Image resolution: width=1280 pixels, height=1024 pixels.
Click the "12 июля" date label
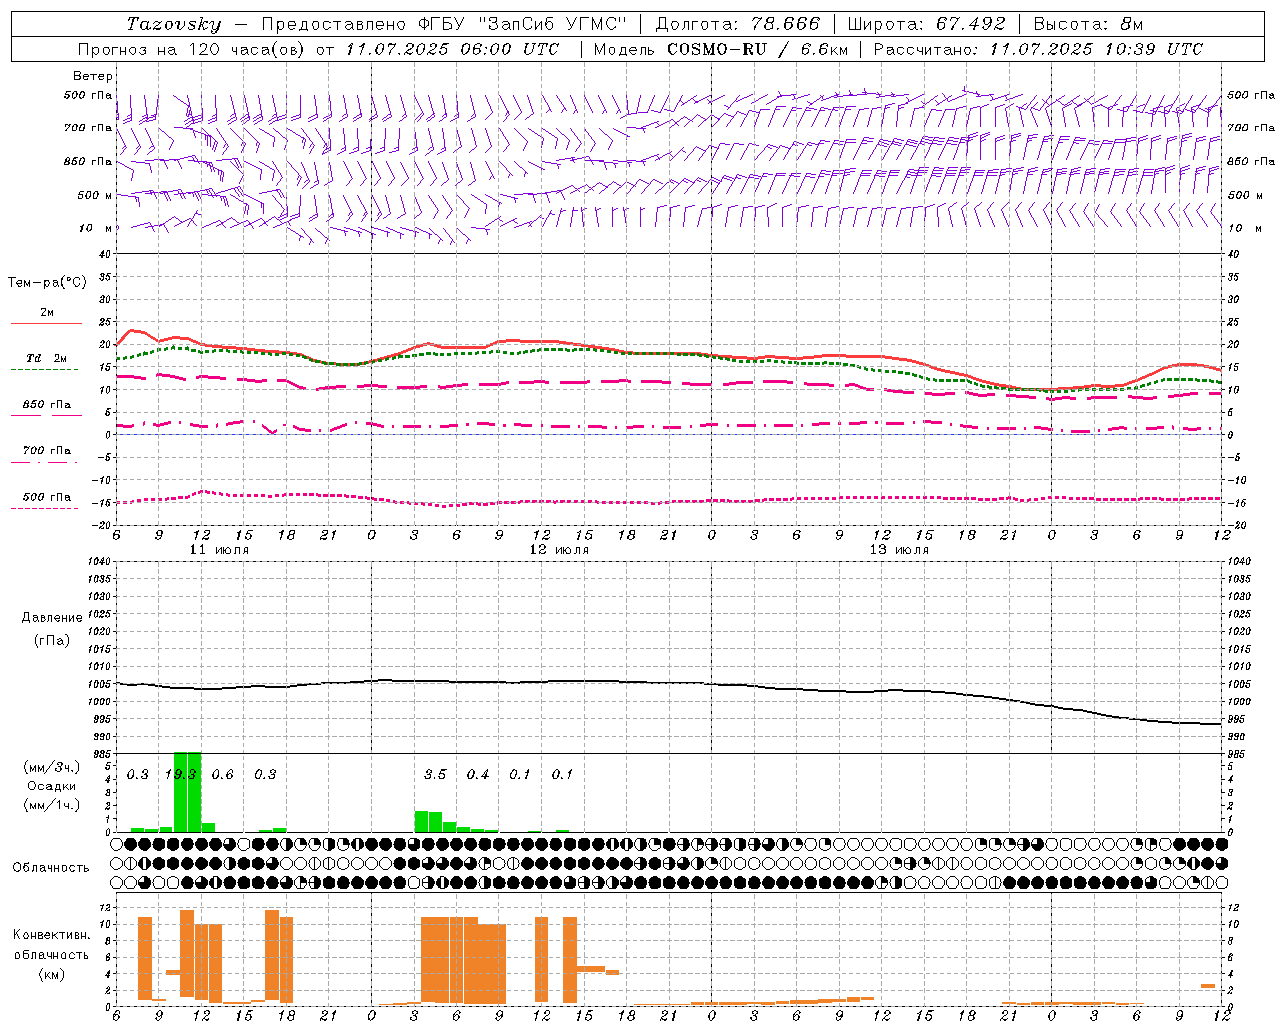559,550
